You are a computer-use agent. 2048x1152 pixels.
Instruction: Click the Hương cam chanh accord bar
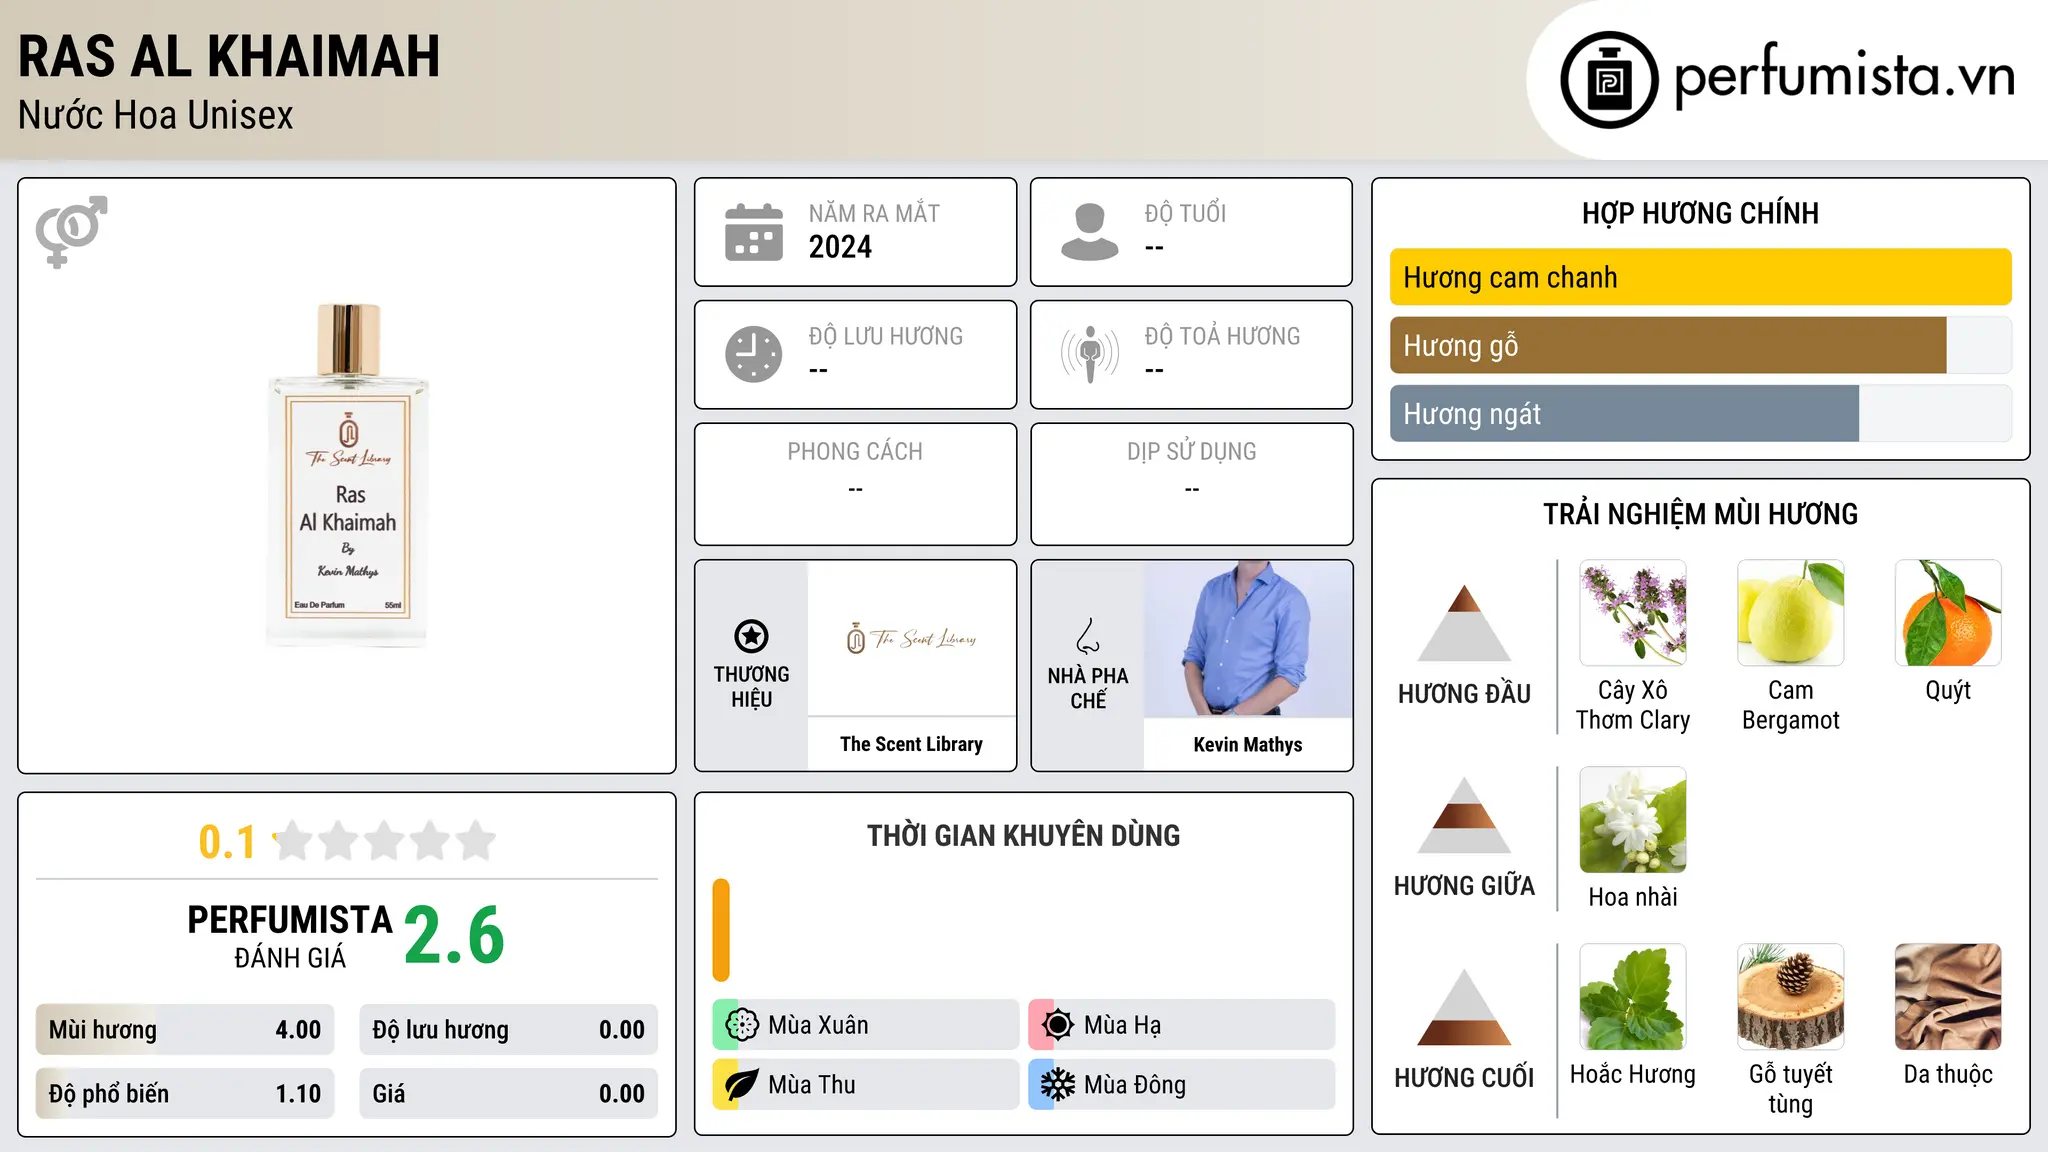(x=1701, y=277)
